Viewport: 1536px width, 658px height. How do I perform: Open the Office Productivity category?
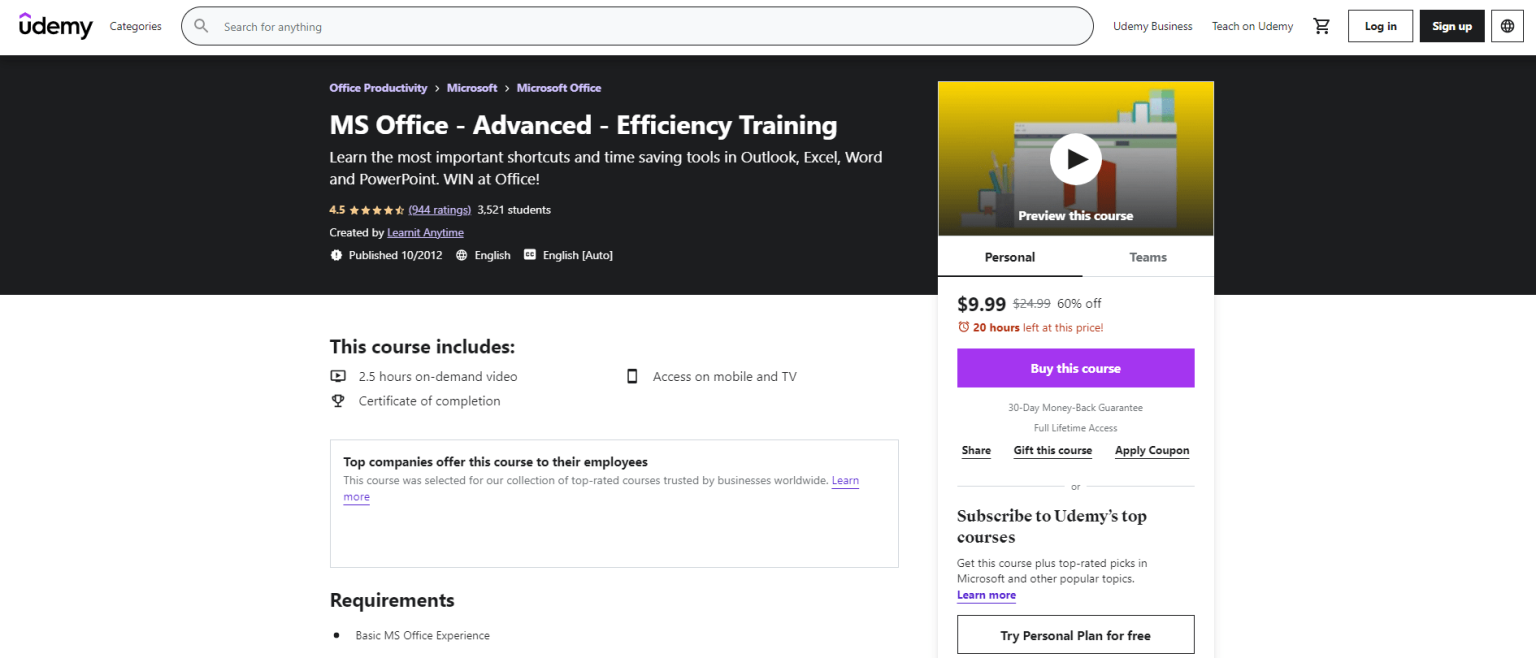[378, 87]
